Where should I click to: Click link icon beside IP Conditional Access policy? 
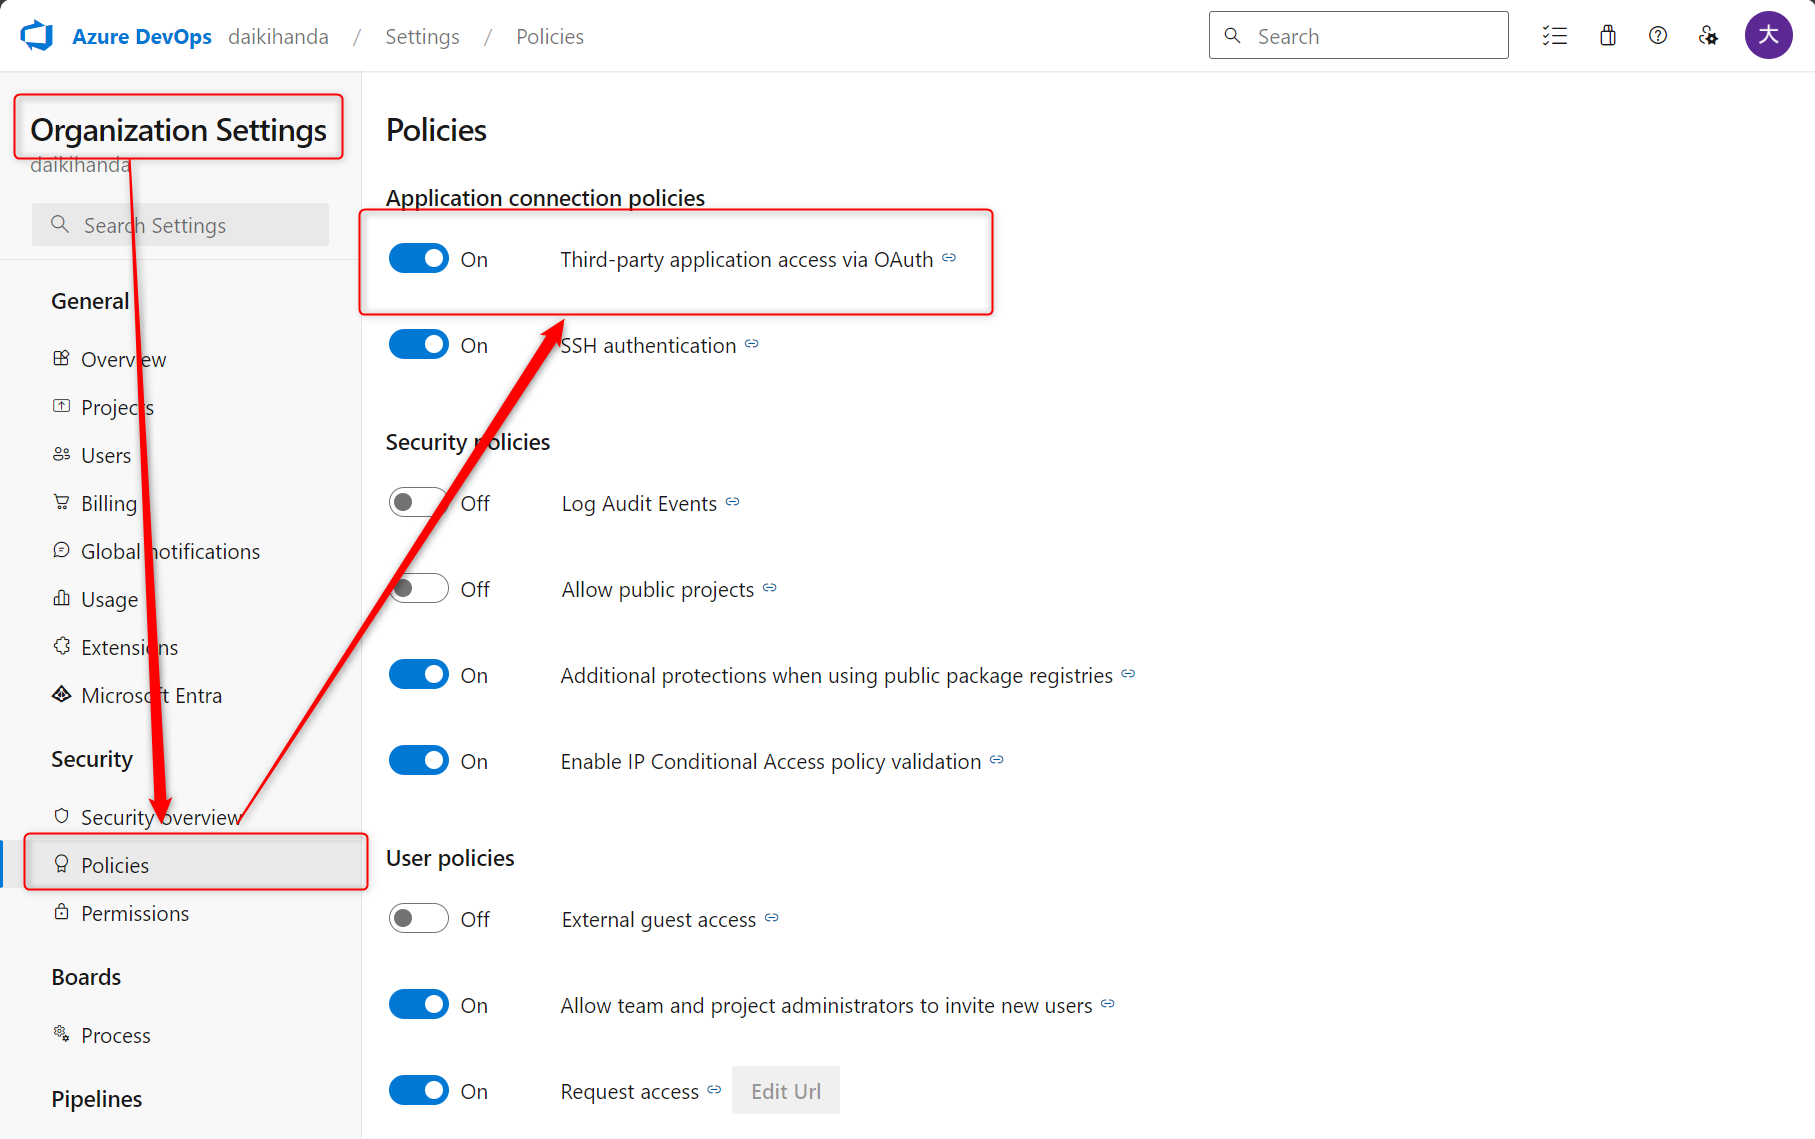997,760
